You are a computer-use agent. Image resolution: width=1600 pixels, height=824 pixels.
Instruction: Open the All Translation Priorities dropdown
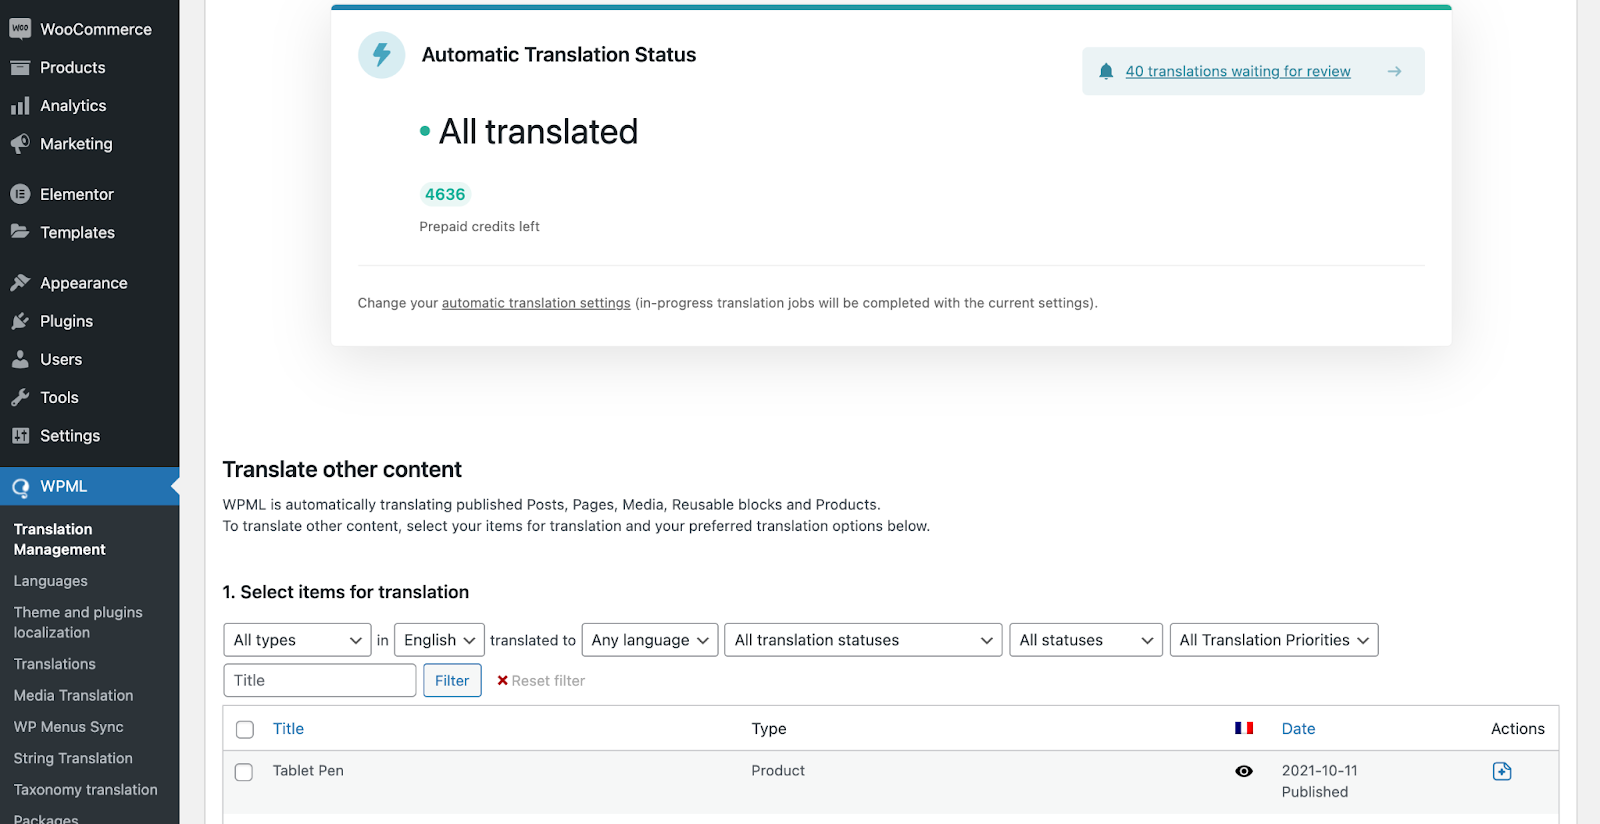pos(1274,640)
